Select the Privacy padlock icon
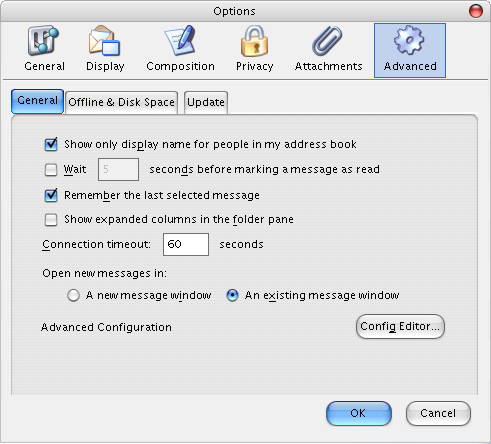This screenshot has height=444, width=491. click(254, 41)
